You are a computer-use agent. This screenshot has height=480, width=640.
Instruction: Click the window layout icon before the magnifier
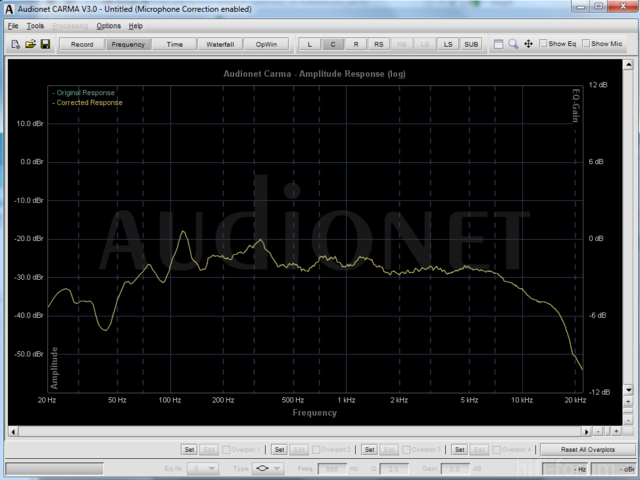tap(498, 44)
